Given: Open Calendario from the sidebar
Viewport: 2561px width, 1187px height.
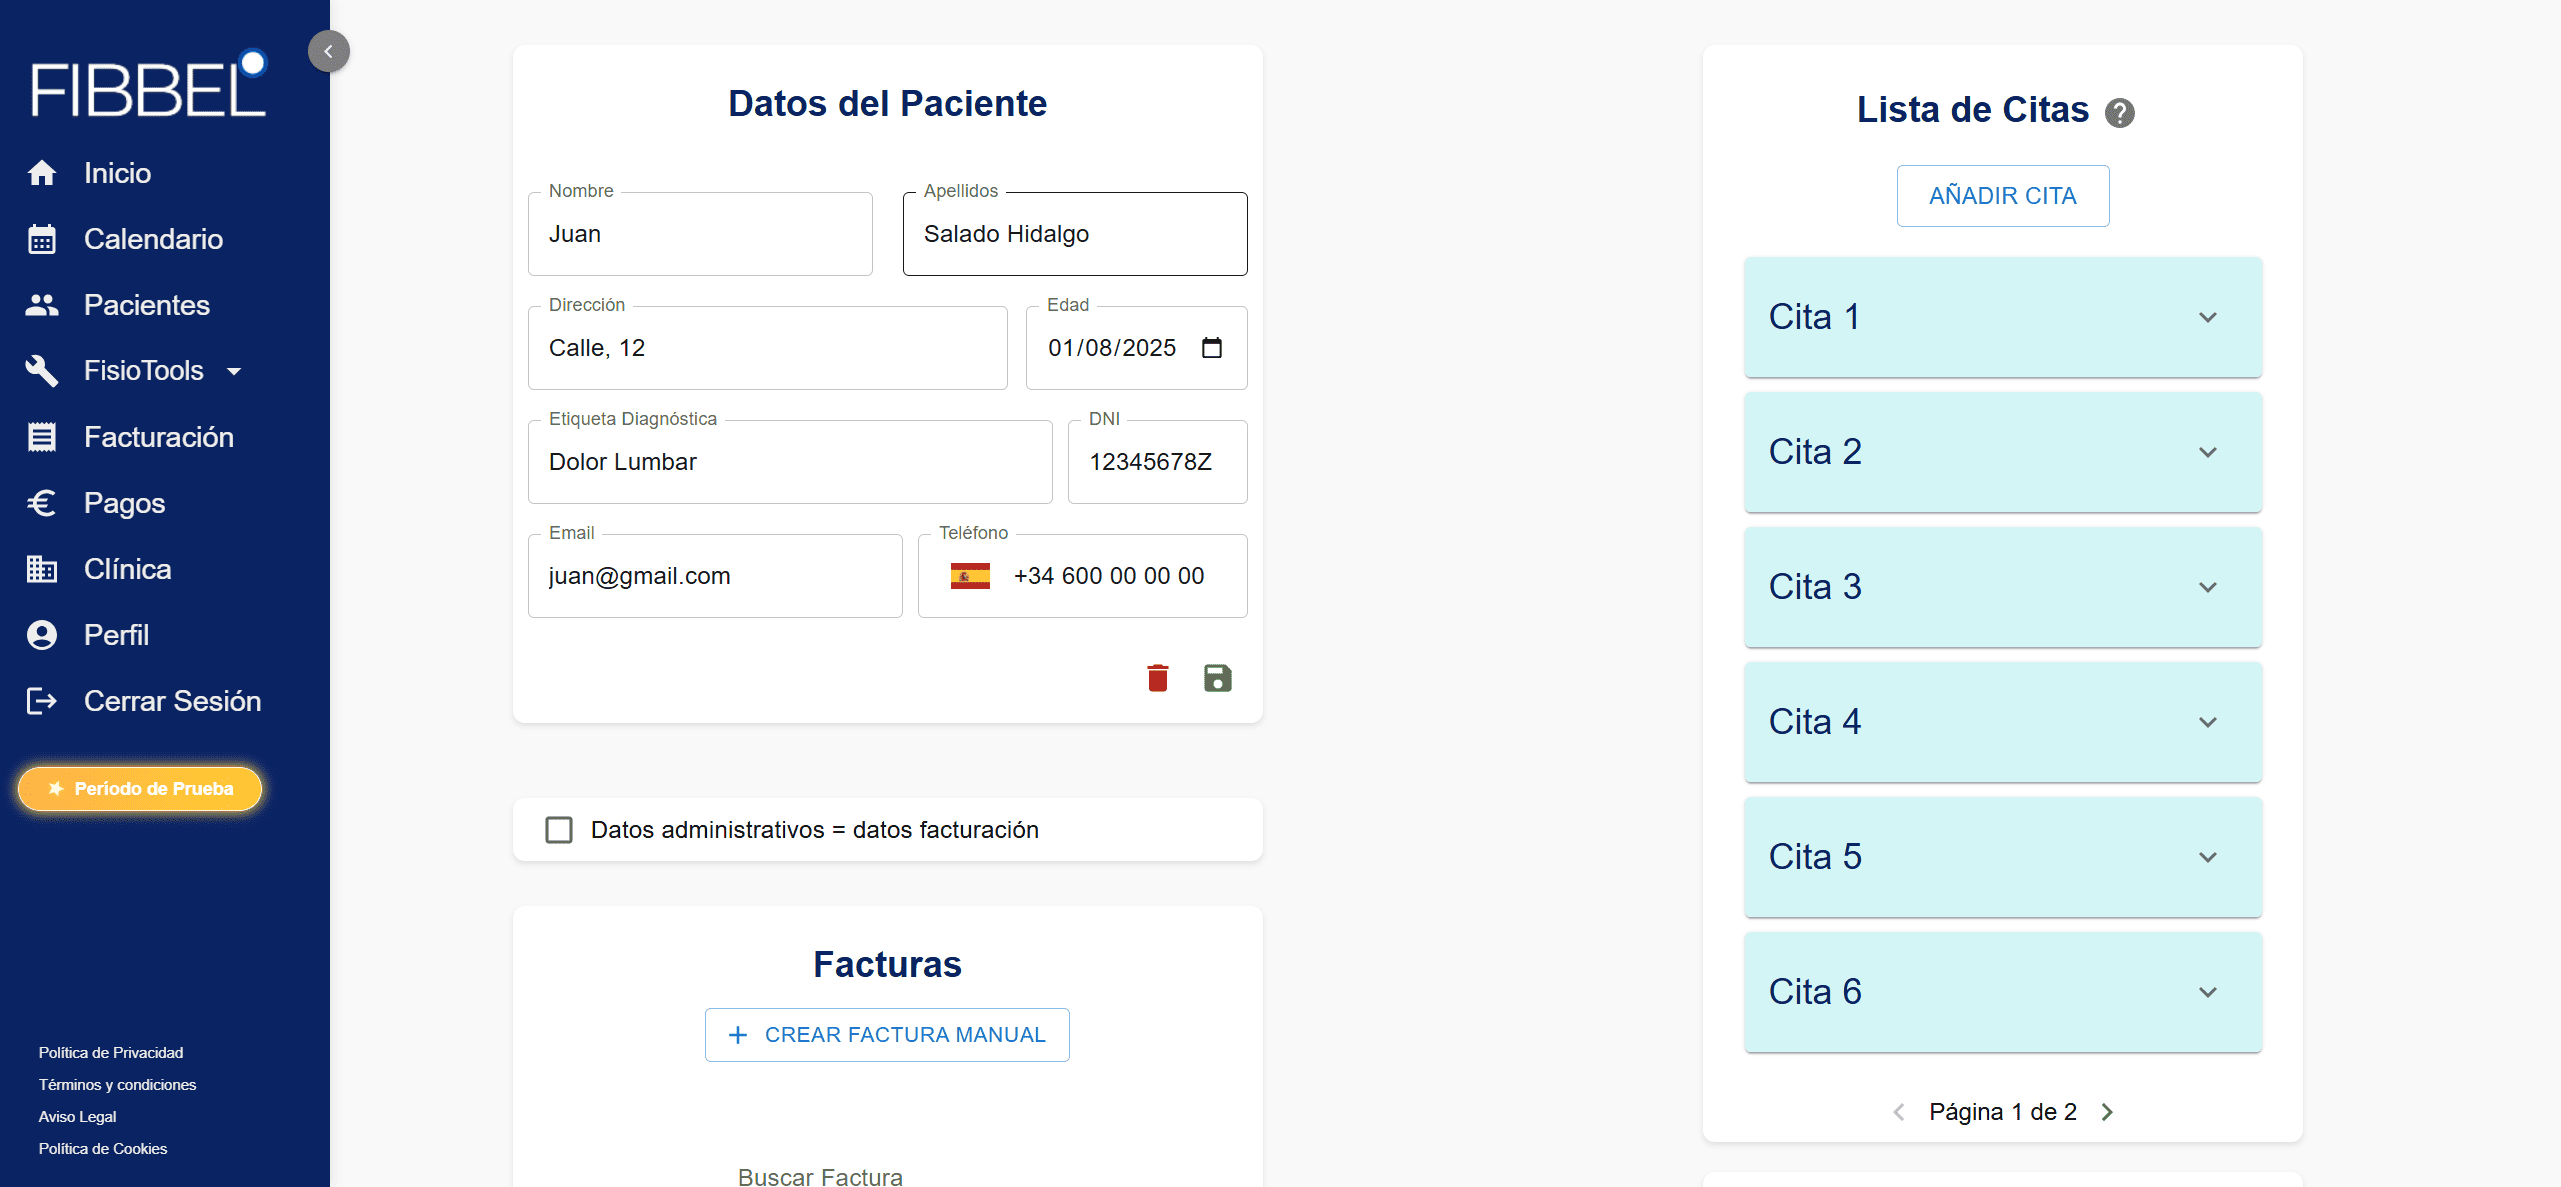Looking at the screenshot, I should point(152,239).
